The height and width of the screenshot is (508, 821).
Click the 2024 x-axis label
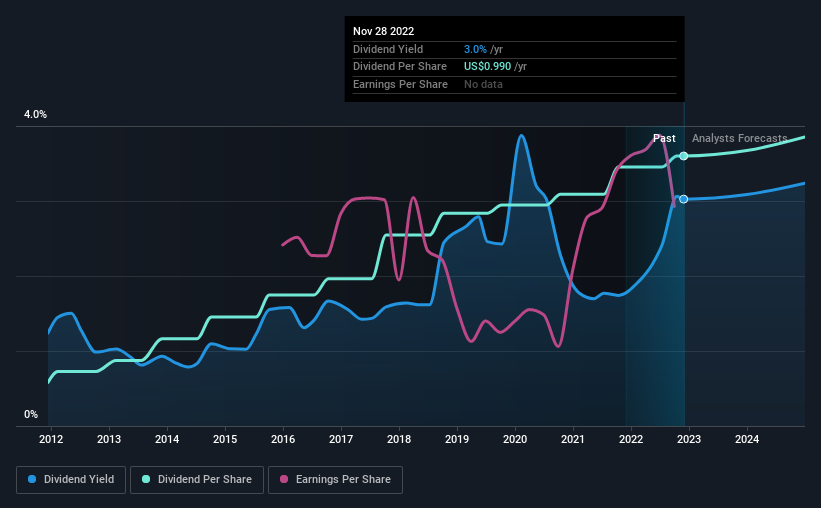pos(747,439)
